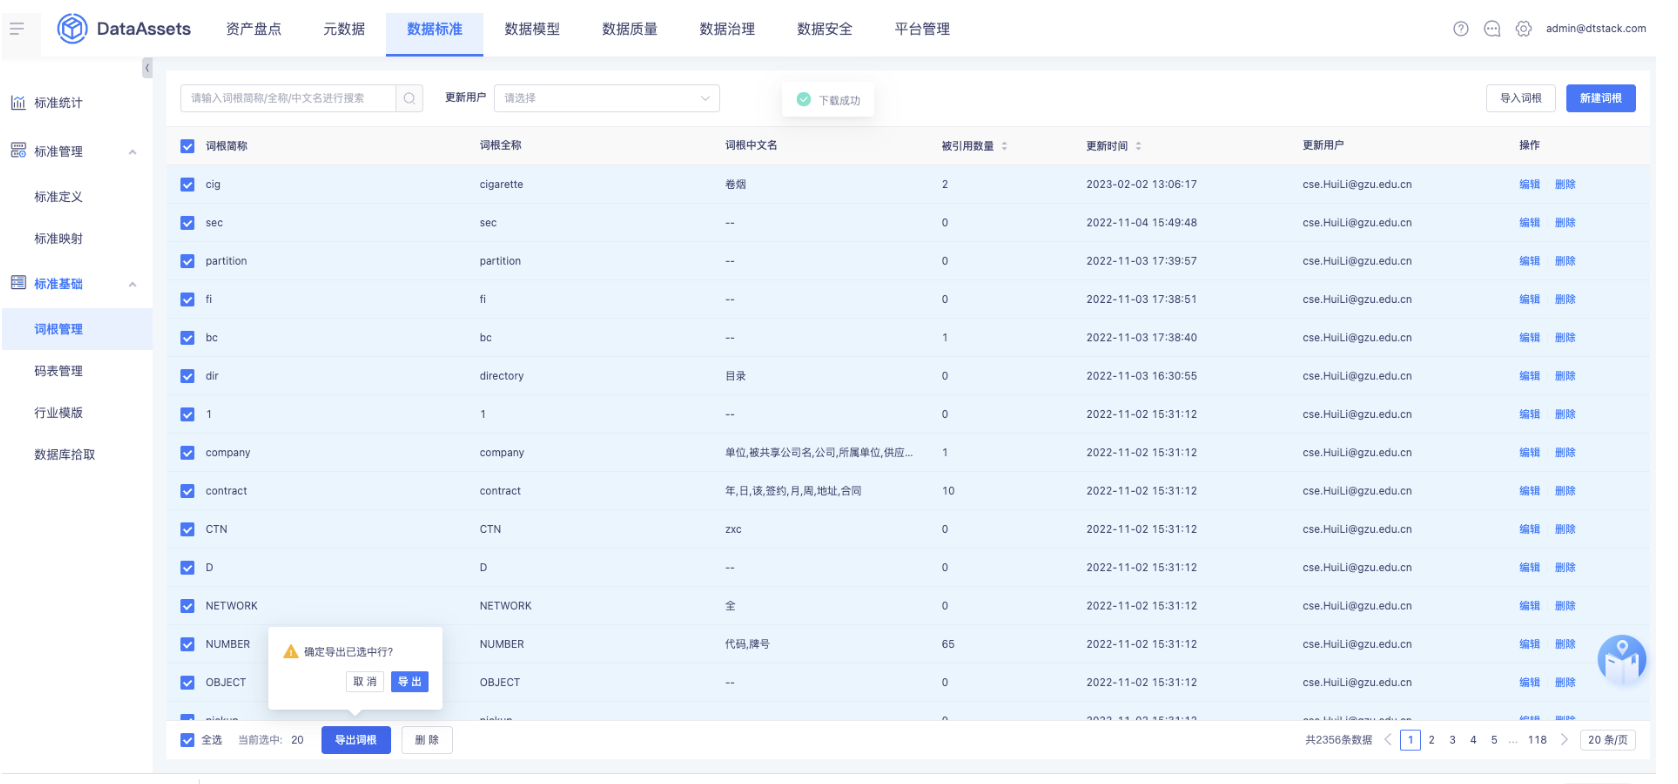
Task: Go to page 5
Action: pyautogui.click(x=1494, y=740)
